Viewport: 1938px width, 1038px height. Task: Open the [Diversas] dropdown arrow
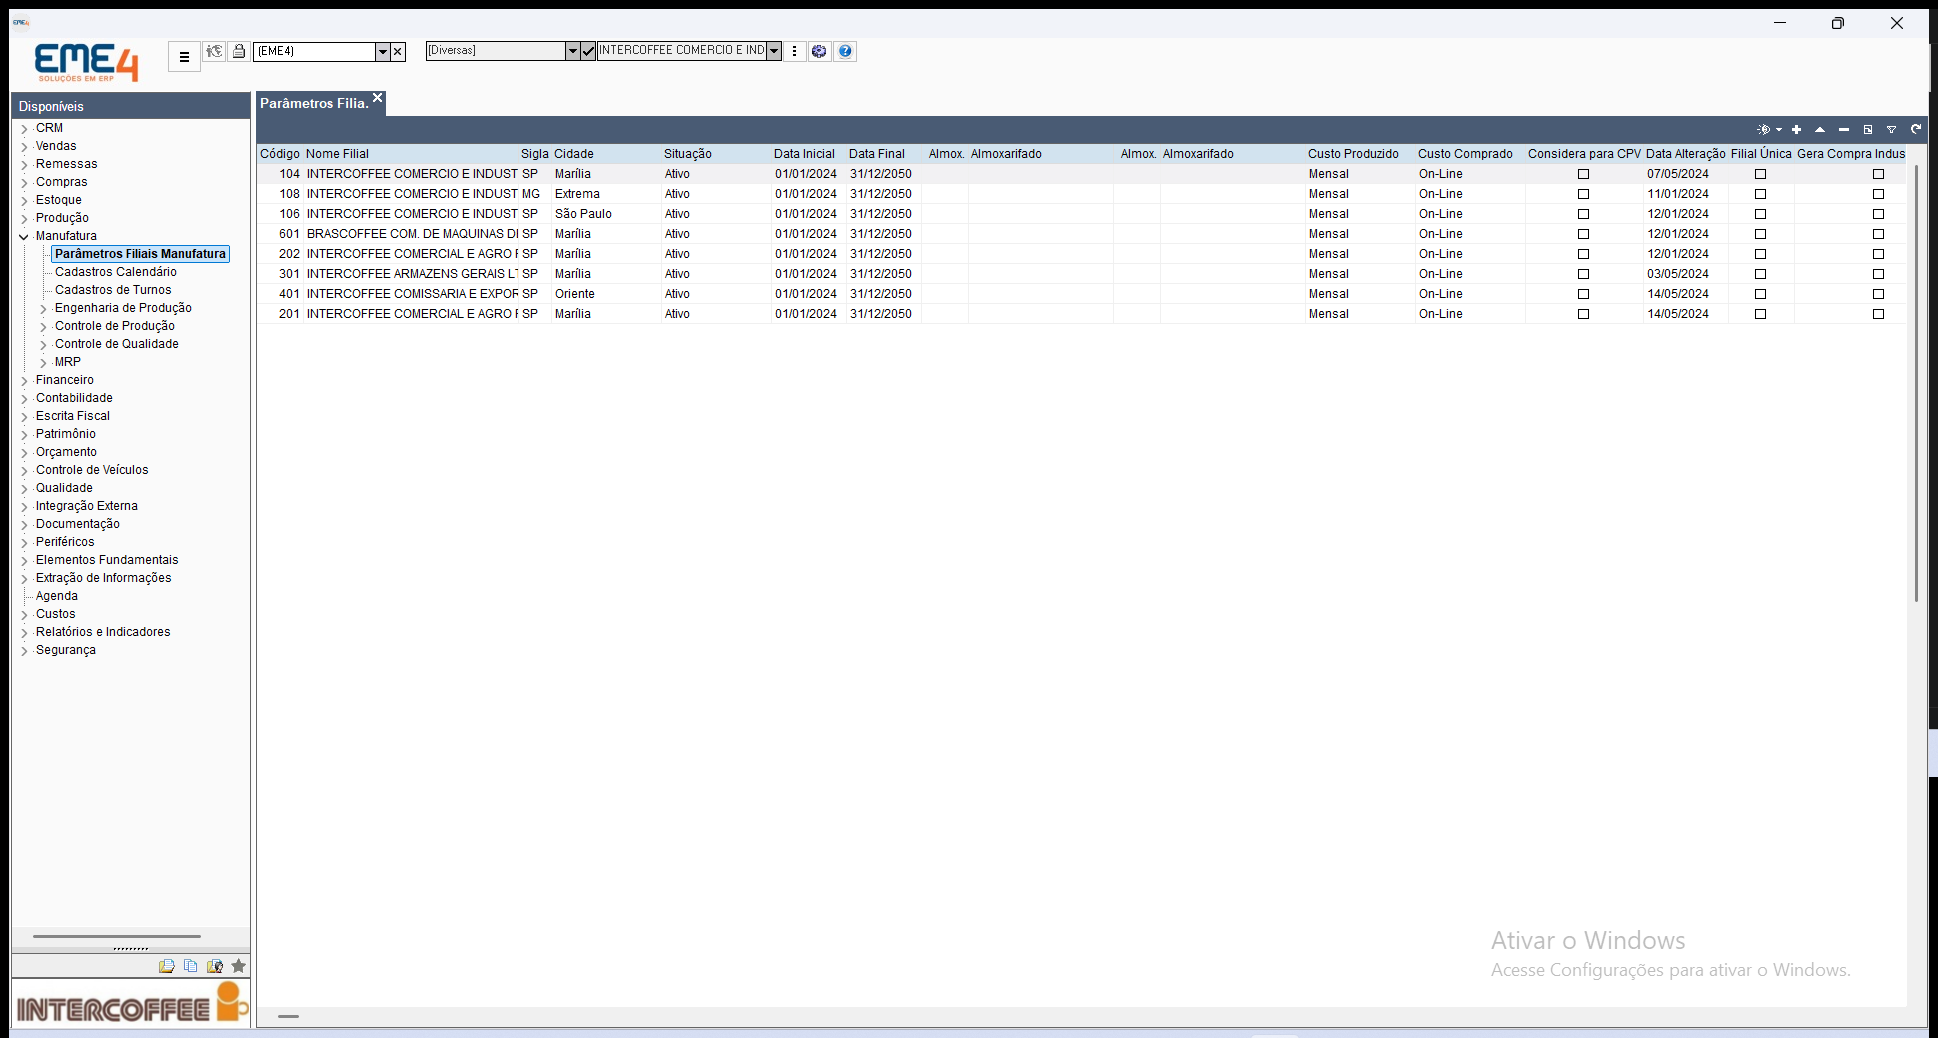tap(572, 51)
